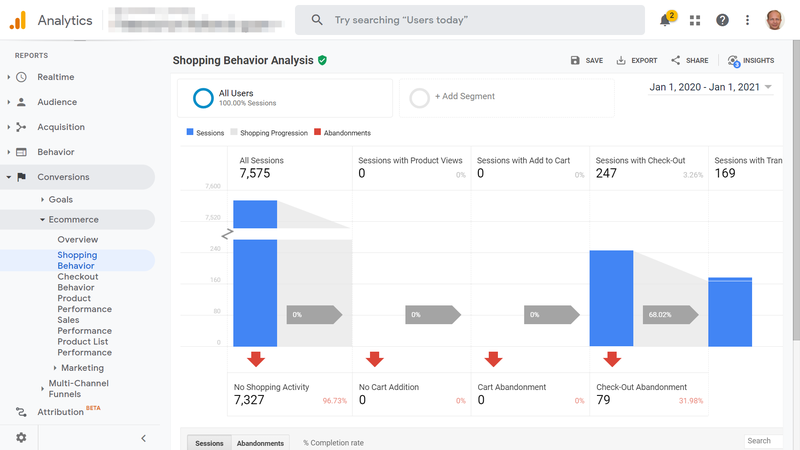
Task: Open the Insights icon
Action: click(x=734, y=61)
